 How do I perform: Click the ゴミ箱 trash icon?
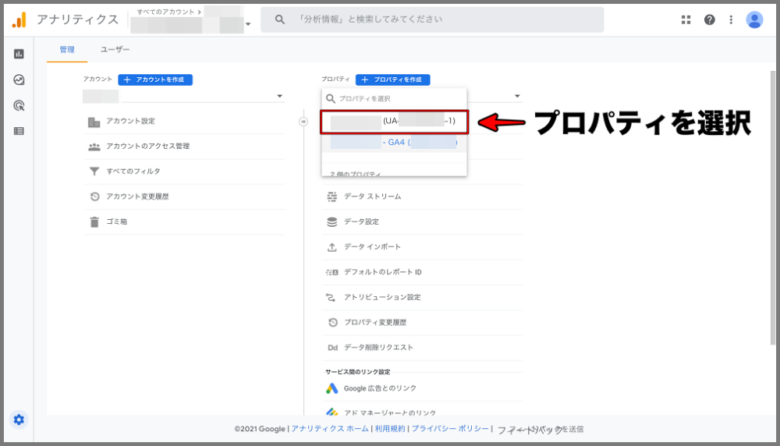point(95,222)
